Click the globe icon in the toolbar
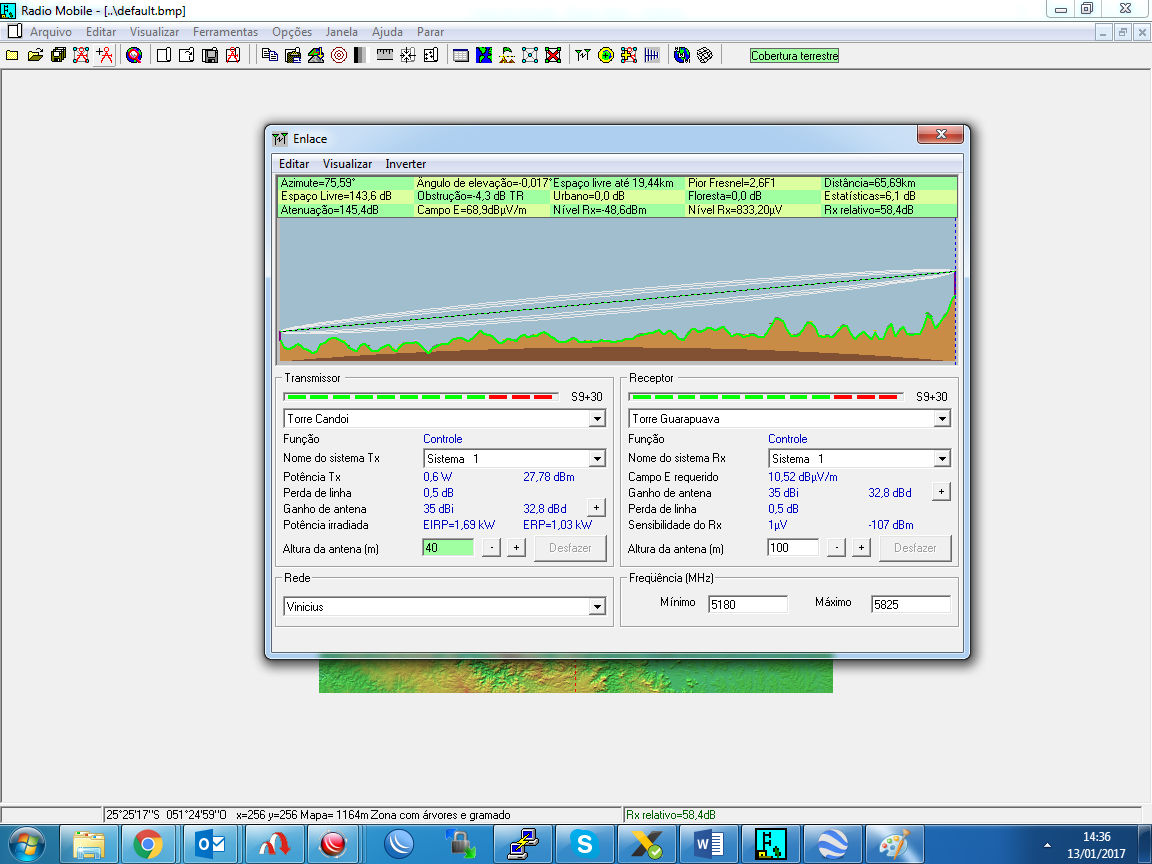This screenshot has width=1152, height=864. click(x=682, y=56)
